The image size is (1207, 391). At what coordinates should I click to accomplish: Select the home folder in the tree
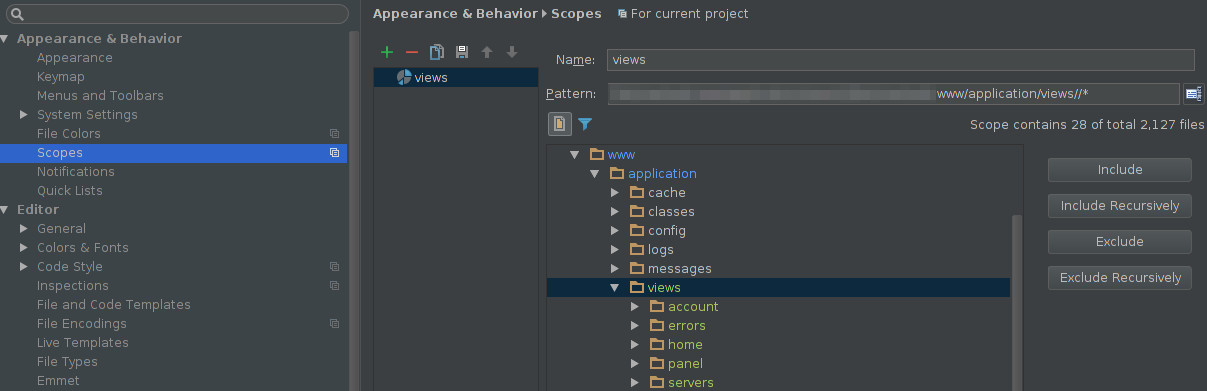tap(685, 344)
